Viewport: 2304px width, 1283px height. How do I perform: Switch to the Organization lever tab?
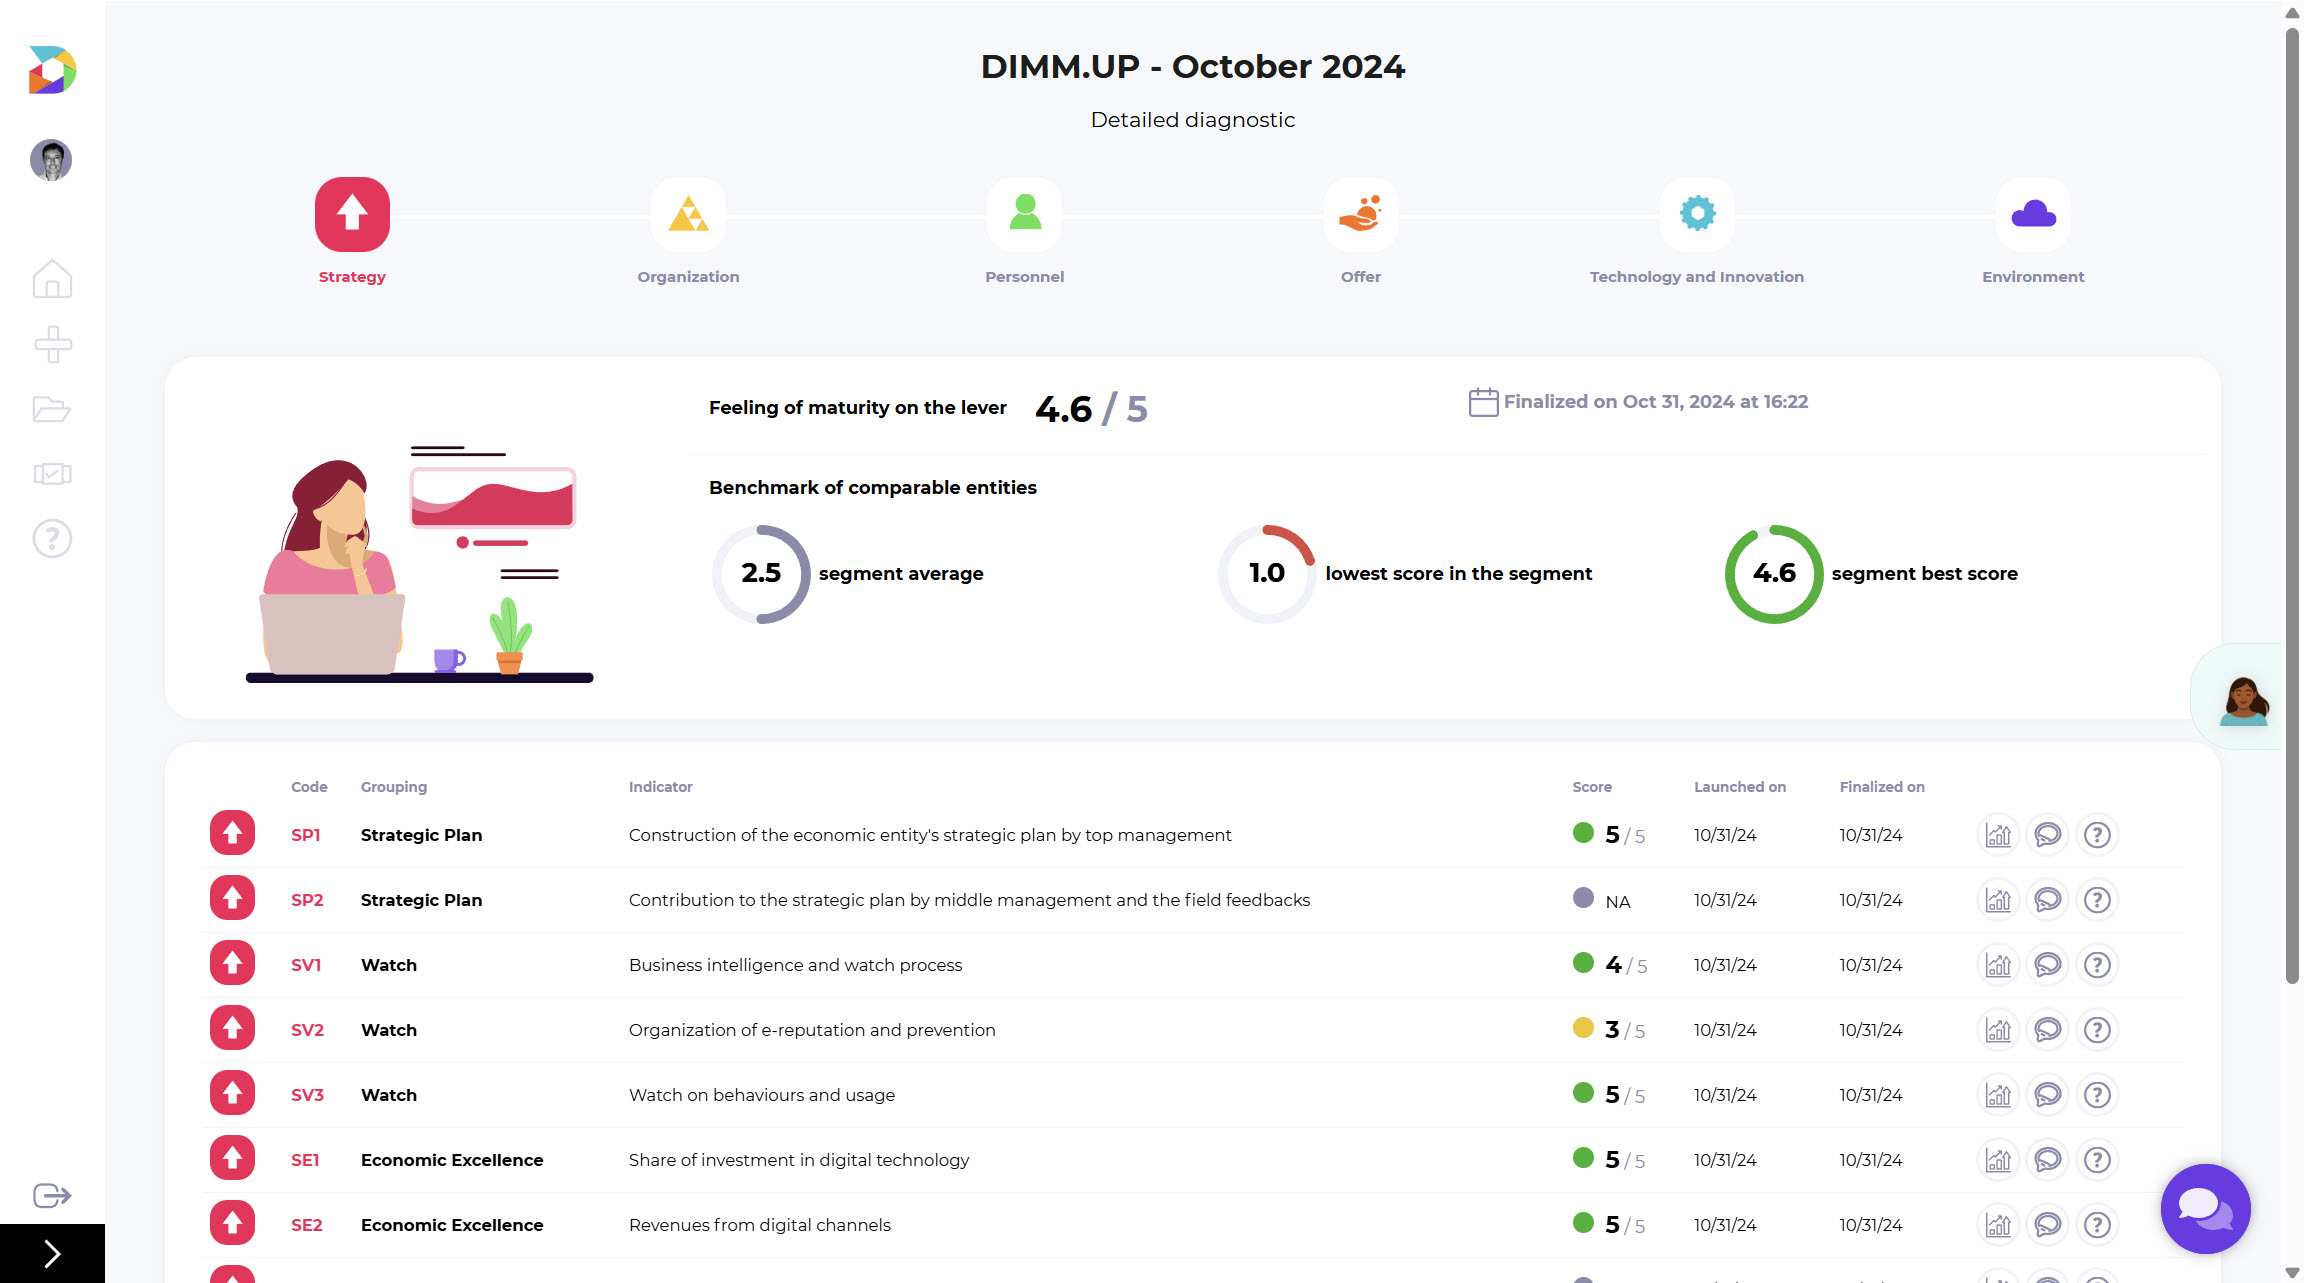coord(688,214)
